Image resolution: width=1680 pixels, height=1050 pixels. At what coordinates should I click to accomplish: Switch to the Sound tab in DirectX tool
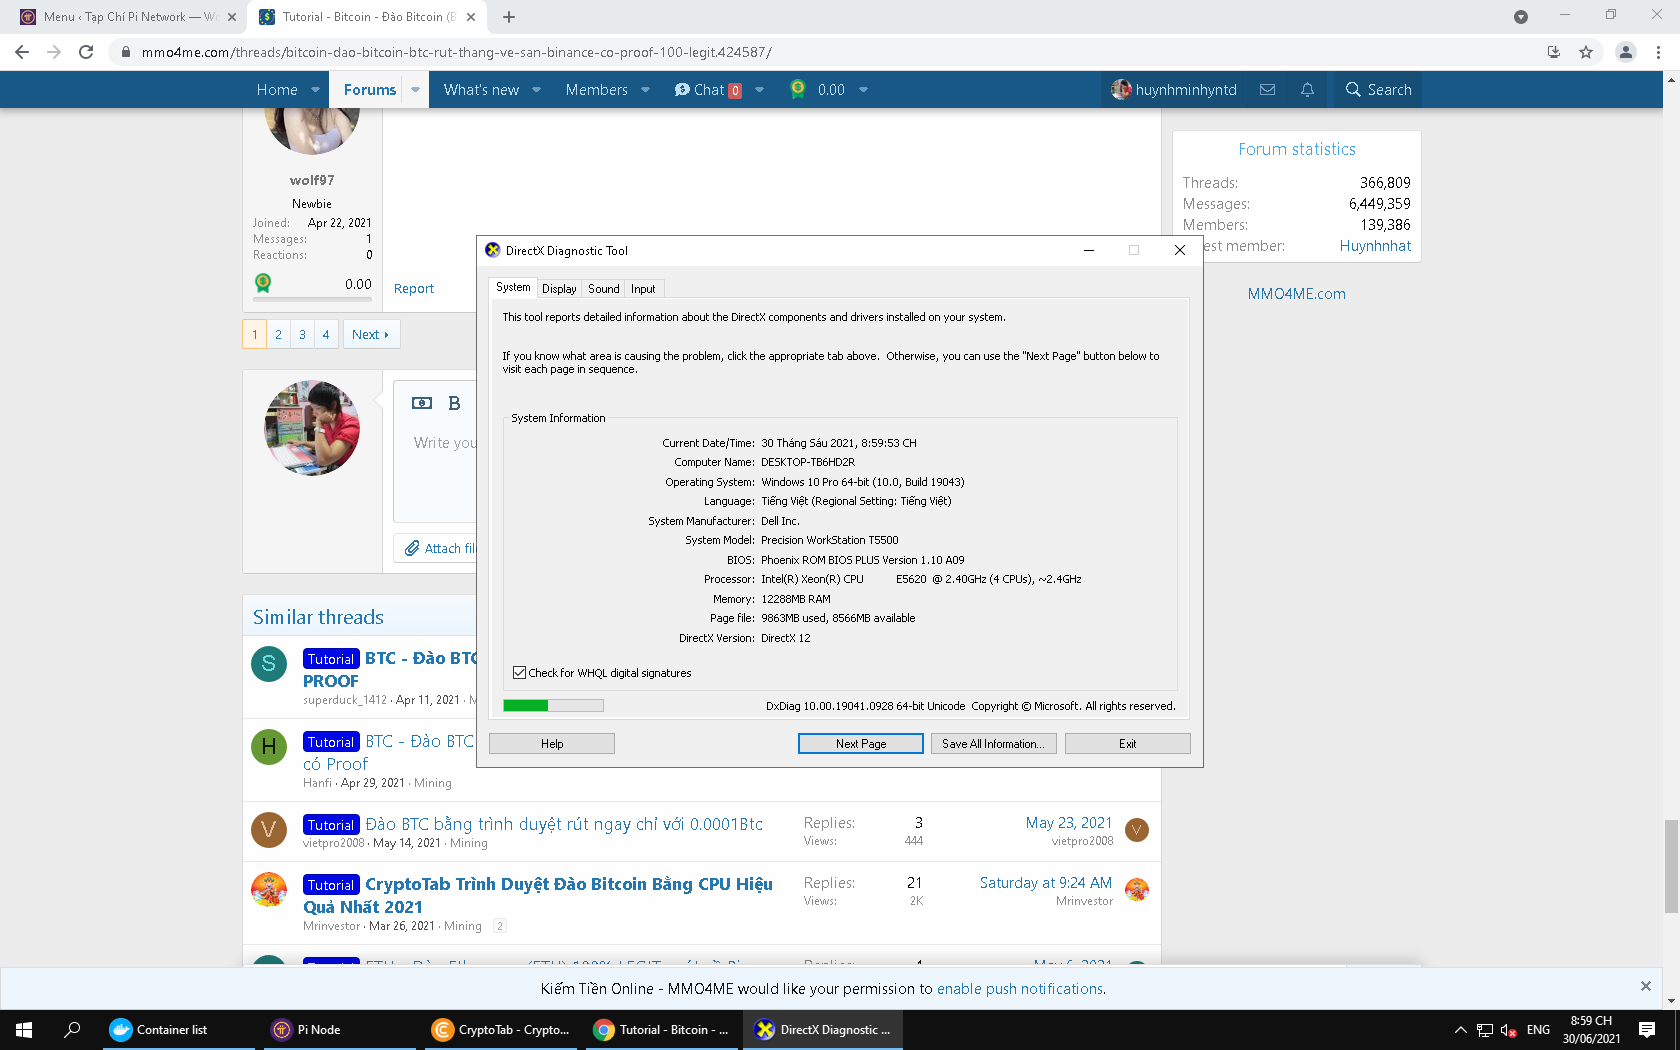pyautogui.click(x=604, y=289)
